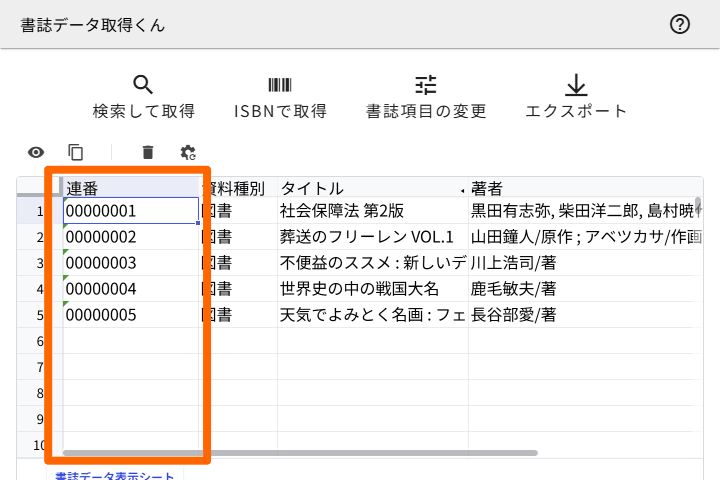Click the エクスポート download icon
The height and width of the screenshot is (480, 720).
tap(576, 85)
